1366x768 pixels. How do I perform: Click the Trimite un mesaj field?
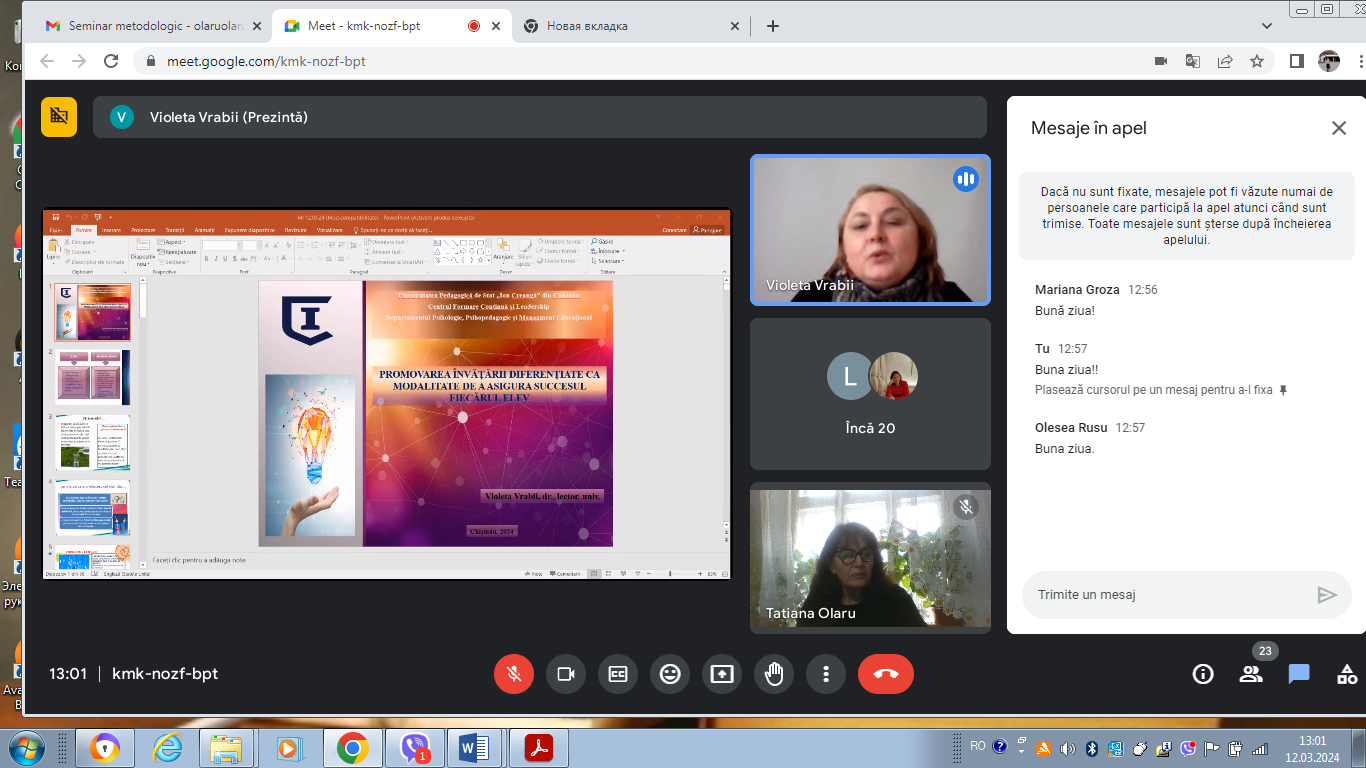[1170, 595]
